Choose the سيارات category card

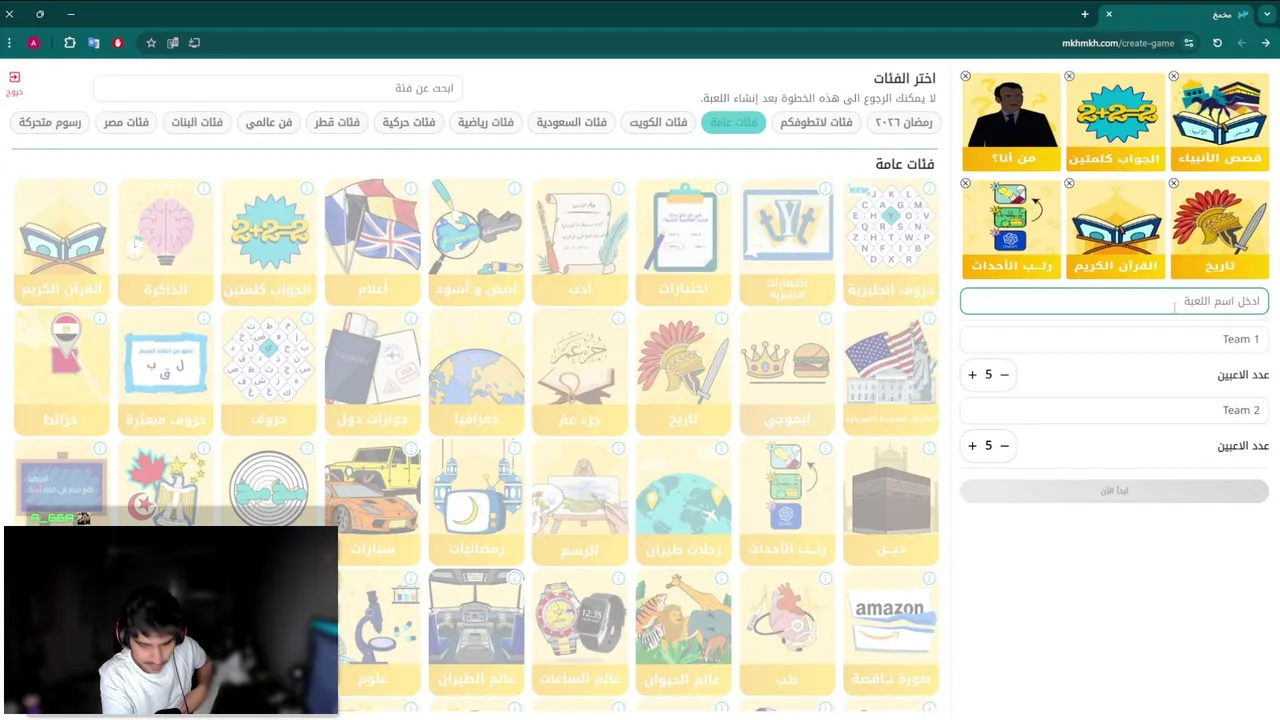coord(372,503)
